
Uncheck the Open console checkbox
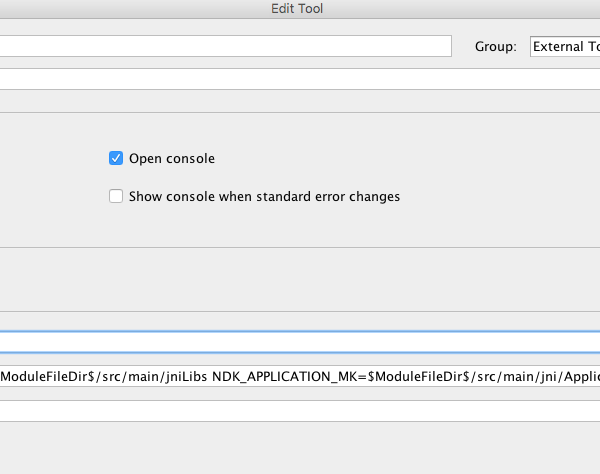tap(116, 158)
